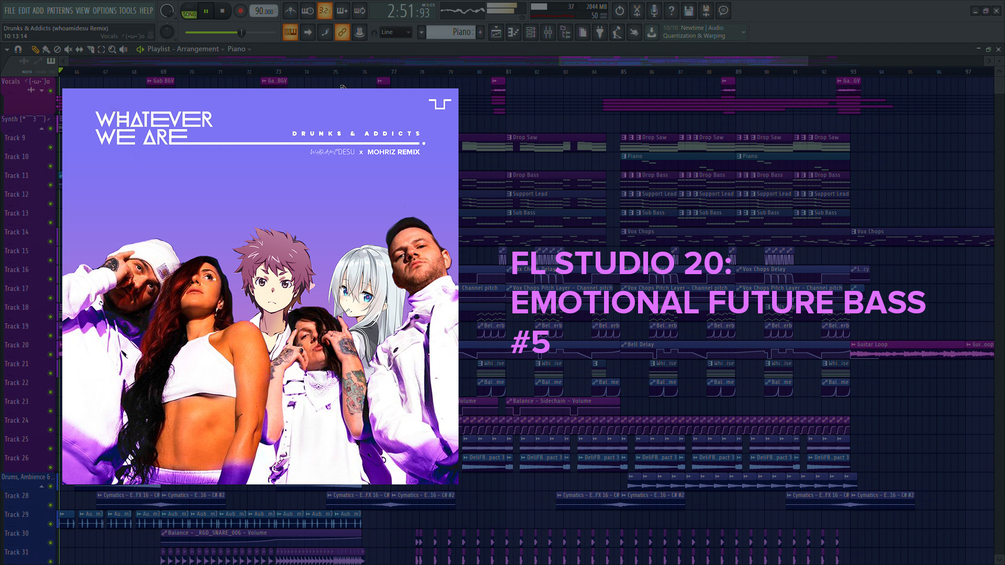Open the FILE menu
Image resolution: width=1005 pixels, height=565 pixels.
tap(10, 11)
